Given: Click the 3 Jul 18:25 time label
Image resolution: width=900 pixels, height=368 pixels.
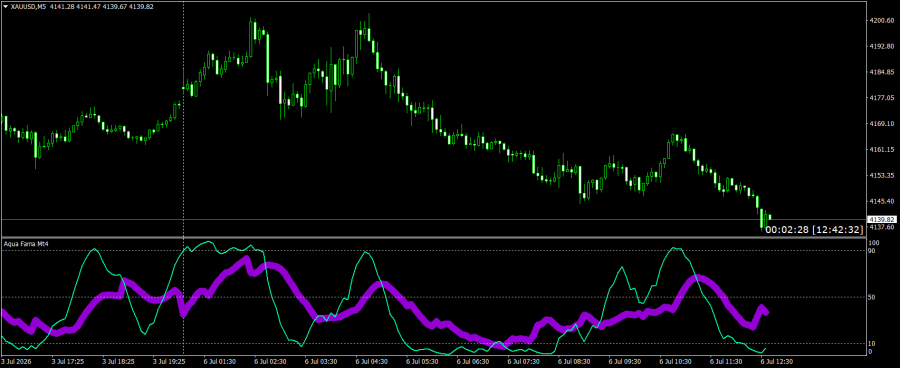Looking at the screenshot, I should [x=119, y=362].
